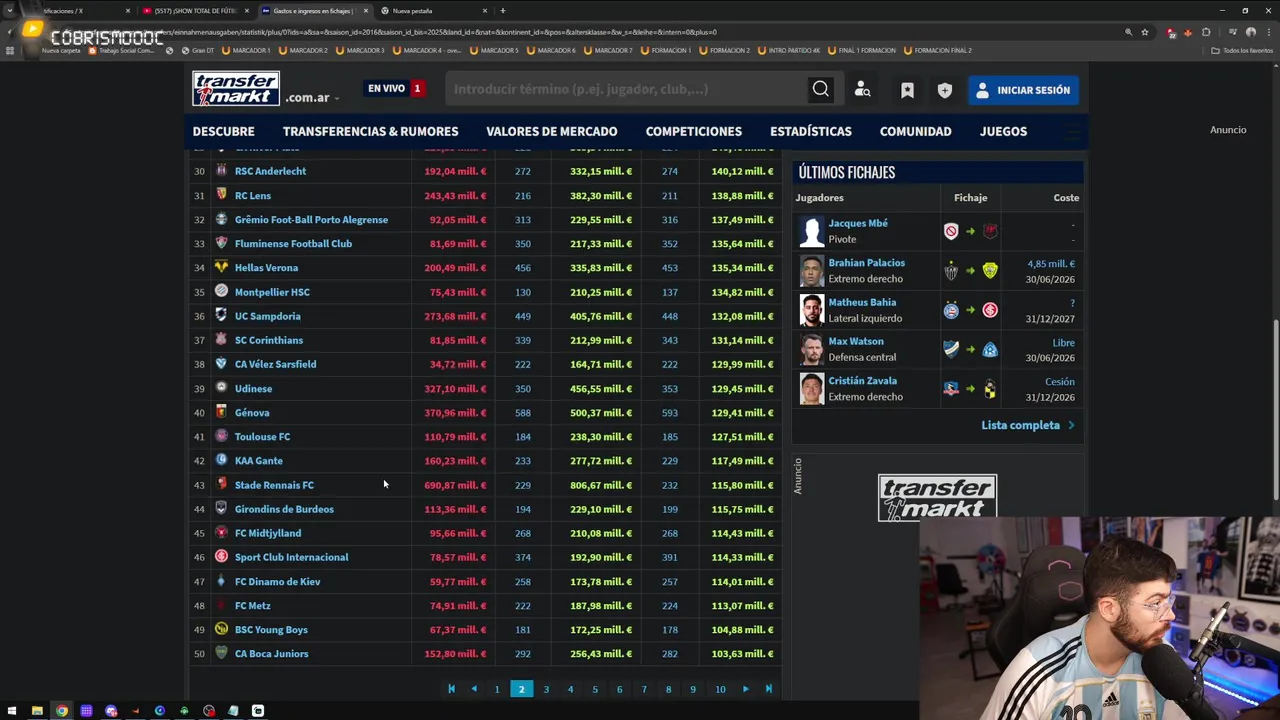
Task: Select page 3 in pagination
Action: click(x=546, y=689)
